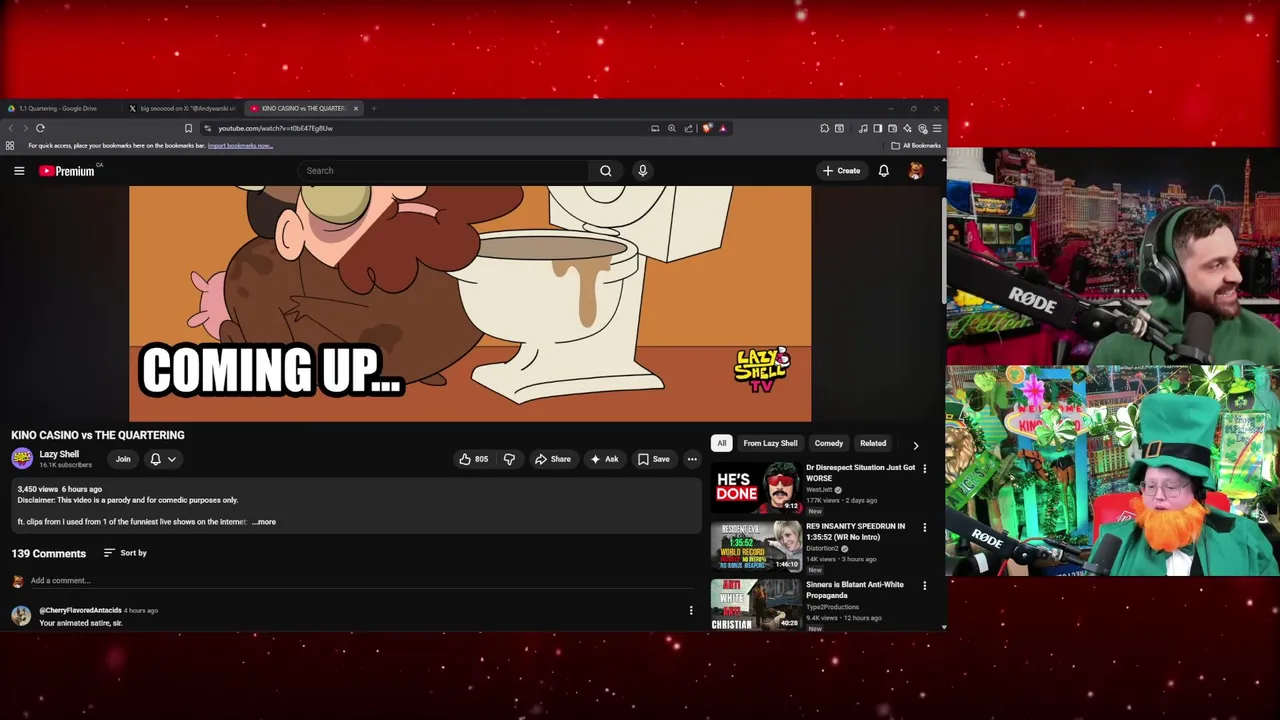Open the All Bookmarks folder

click(x=916, y=146)
